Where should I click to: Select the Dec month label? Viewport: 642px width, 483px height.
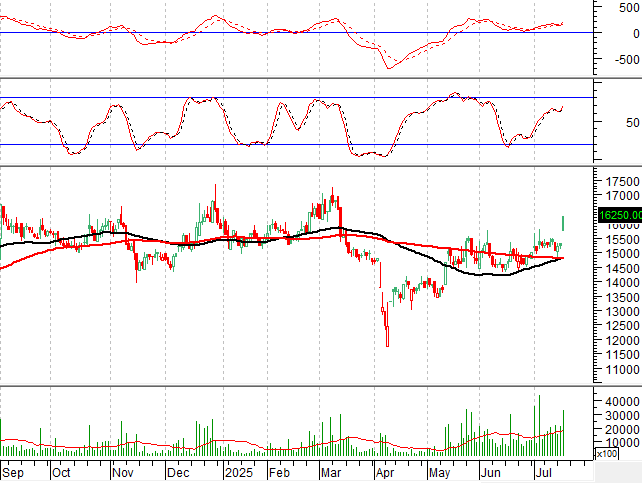tap(179, 473)
